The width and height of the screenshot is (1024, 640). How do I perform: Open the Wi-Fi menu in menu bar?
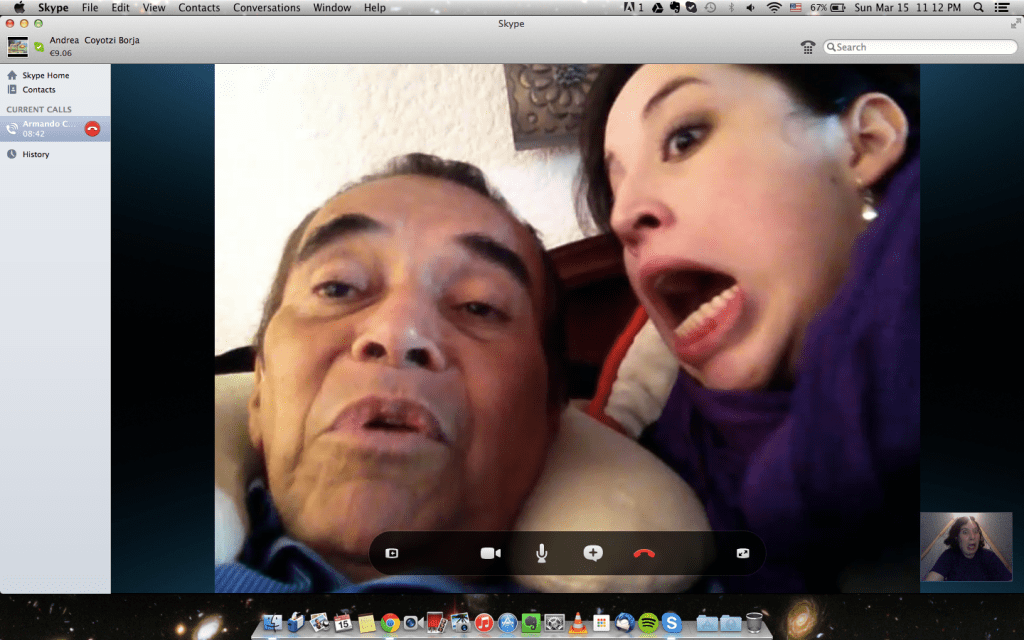(x=773, y=8)
